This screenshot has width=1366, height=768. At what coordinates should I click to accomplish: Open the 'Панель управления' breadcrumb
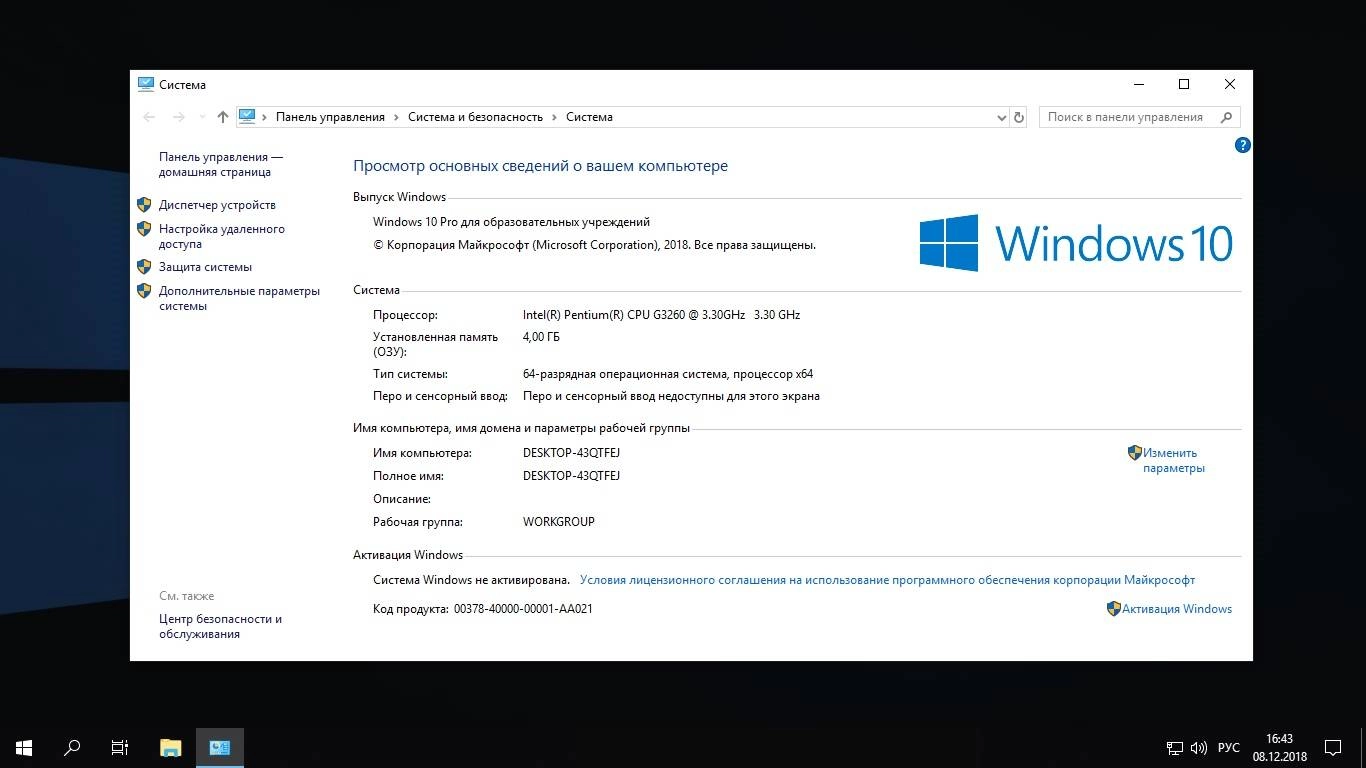[330, 117]
